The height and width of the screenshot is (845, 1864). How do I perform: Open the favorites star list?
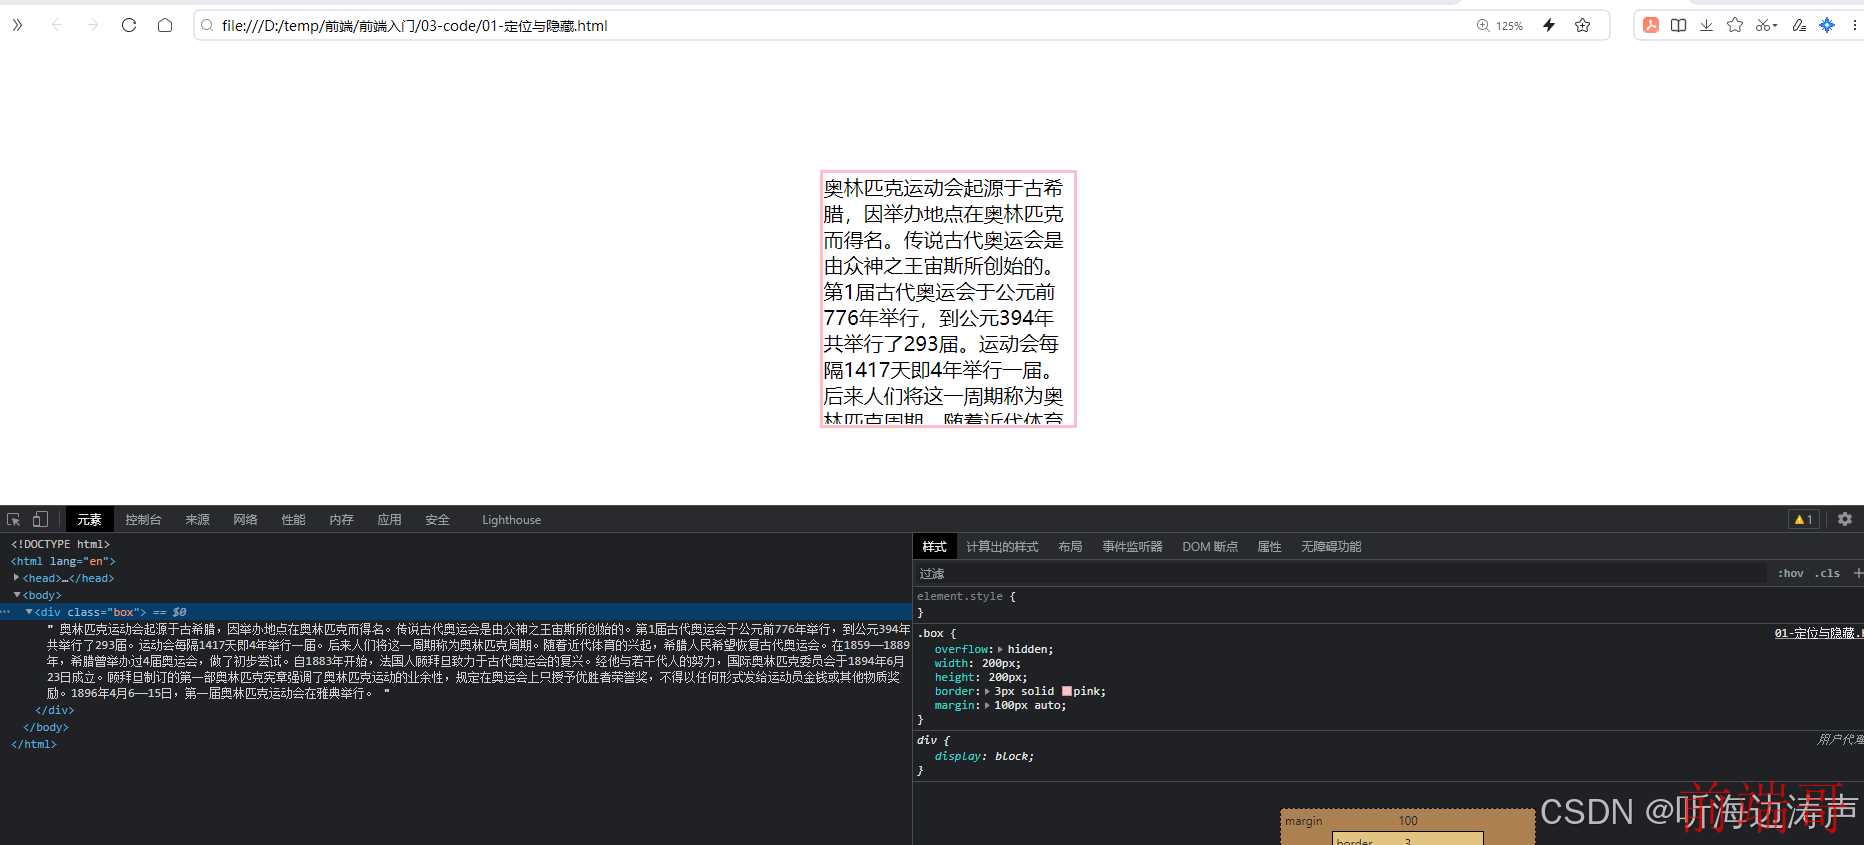1735,25
